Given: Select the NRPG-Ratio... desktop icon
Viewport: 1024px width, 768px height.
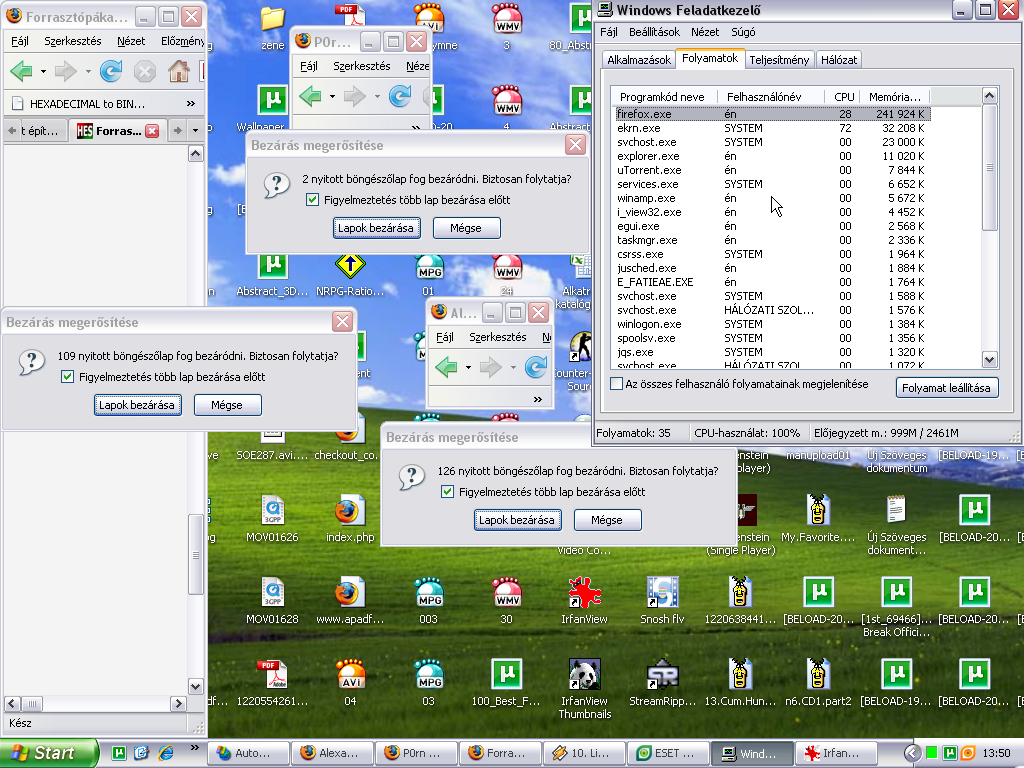Looking at the screenshot, I should 350,274.
